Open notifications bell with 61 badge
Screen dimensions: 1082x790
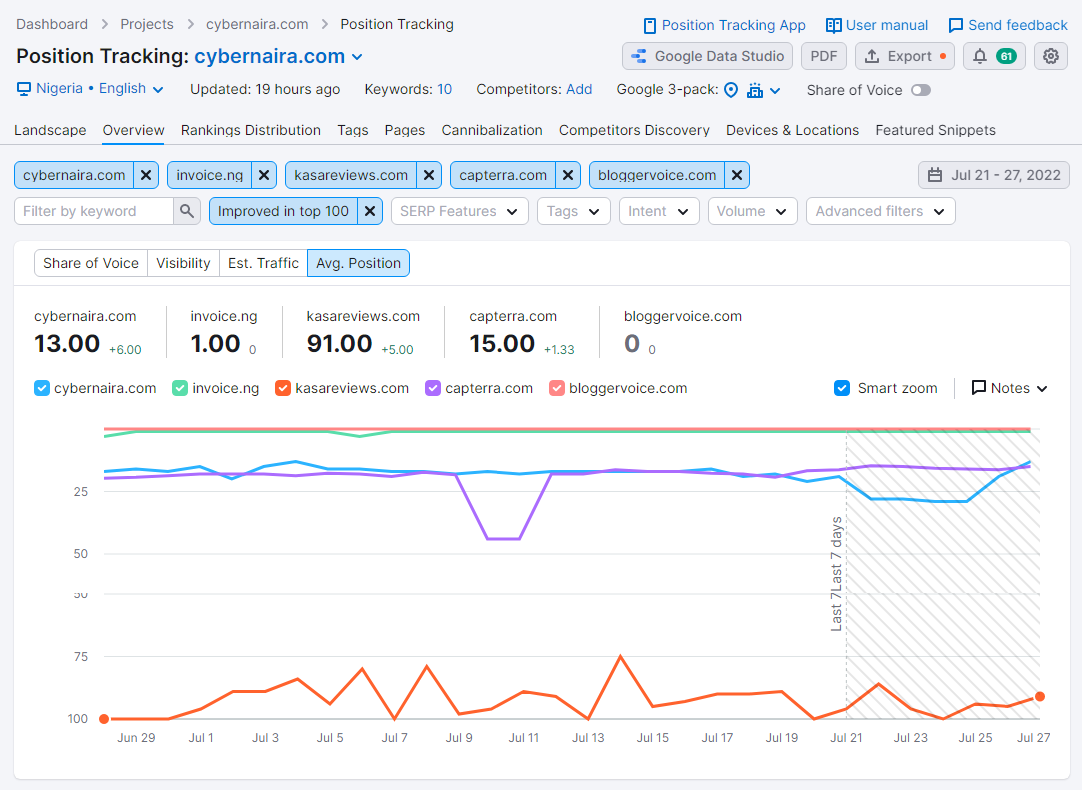click(994, 56)
